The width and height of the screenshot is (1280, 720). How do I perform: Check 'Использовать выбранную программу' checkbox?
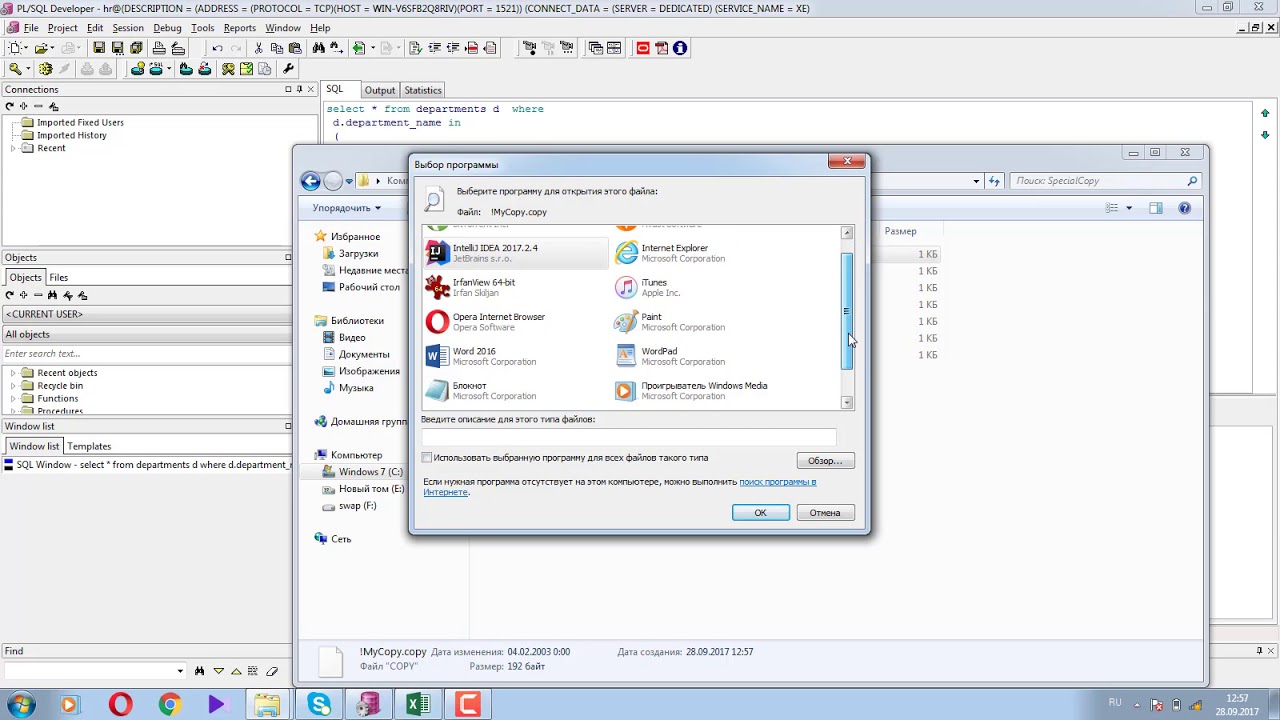point(427,458)
